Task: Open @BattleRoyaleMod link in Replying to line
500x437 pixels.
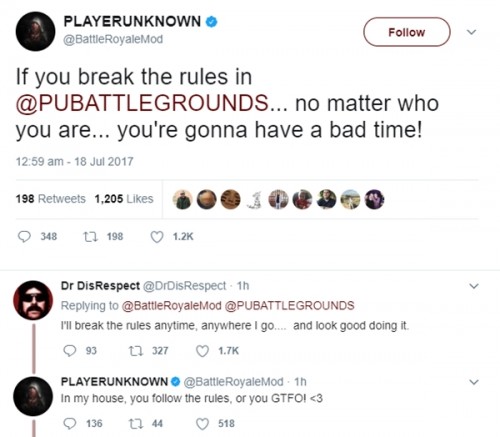Action: [x=172, y=306]
